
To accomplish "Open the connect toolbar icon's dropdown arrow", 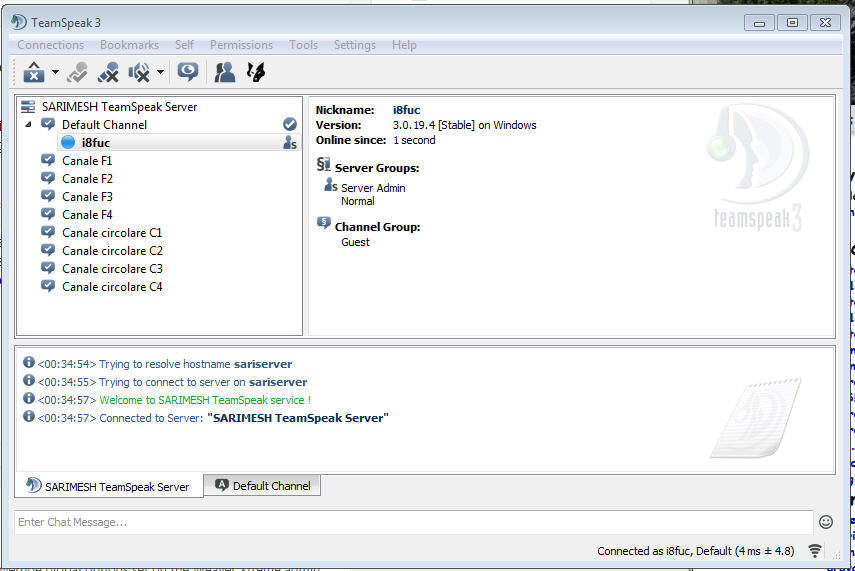I will [x=55, y=72].
